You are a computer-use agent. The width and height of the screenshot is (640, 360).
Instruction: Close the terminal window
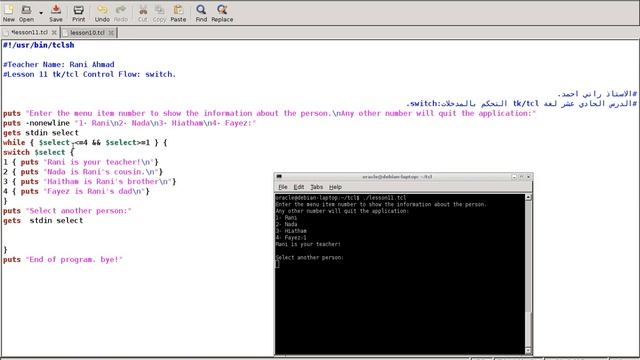[x=529, y=177]
